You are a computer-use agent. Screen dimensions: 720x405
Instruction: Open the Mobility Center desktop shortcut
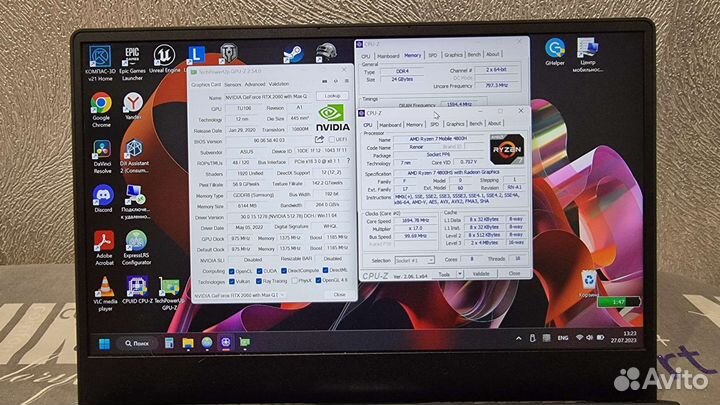click(588, 55)
